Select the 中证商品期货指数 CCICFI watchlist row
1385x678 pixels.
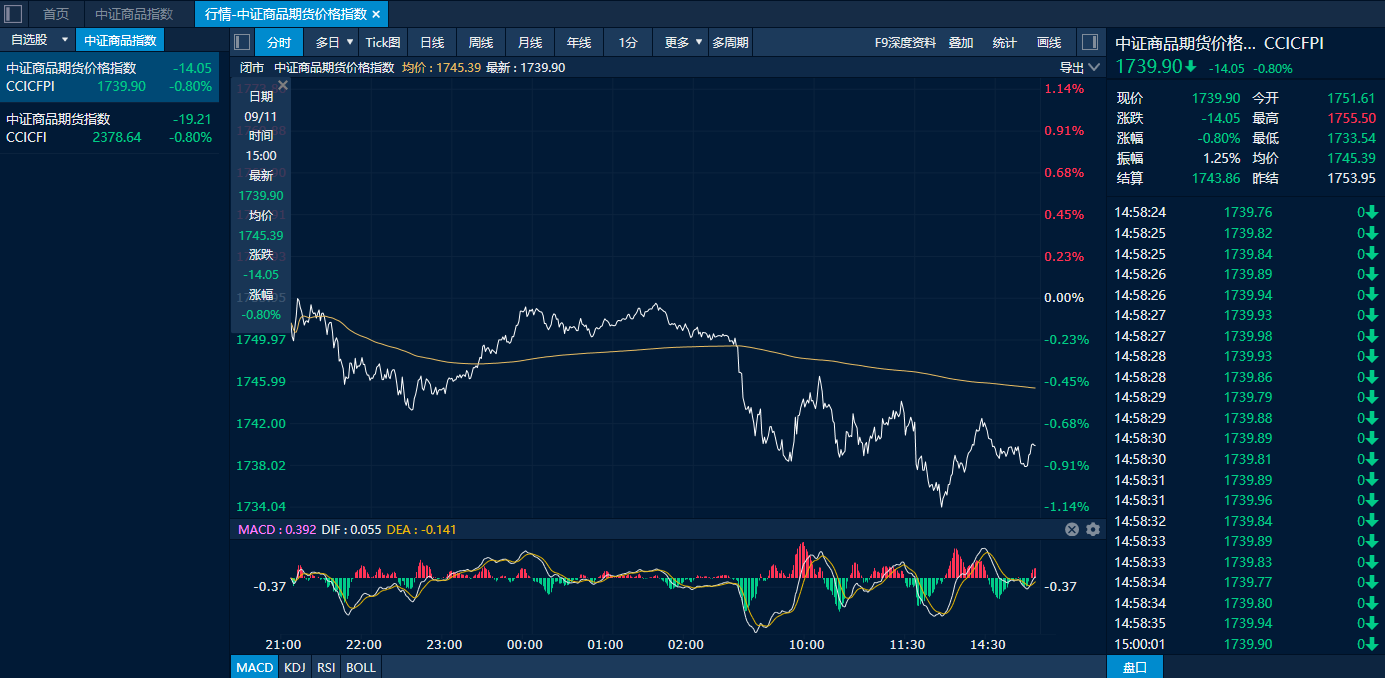point(109,128)
